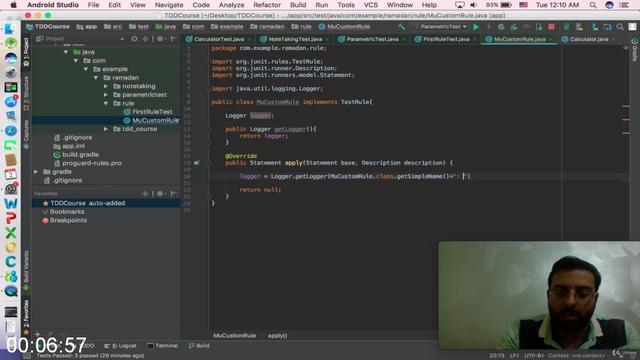Click the Word app icon in Dock

11,204
